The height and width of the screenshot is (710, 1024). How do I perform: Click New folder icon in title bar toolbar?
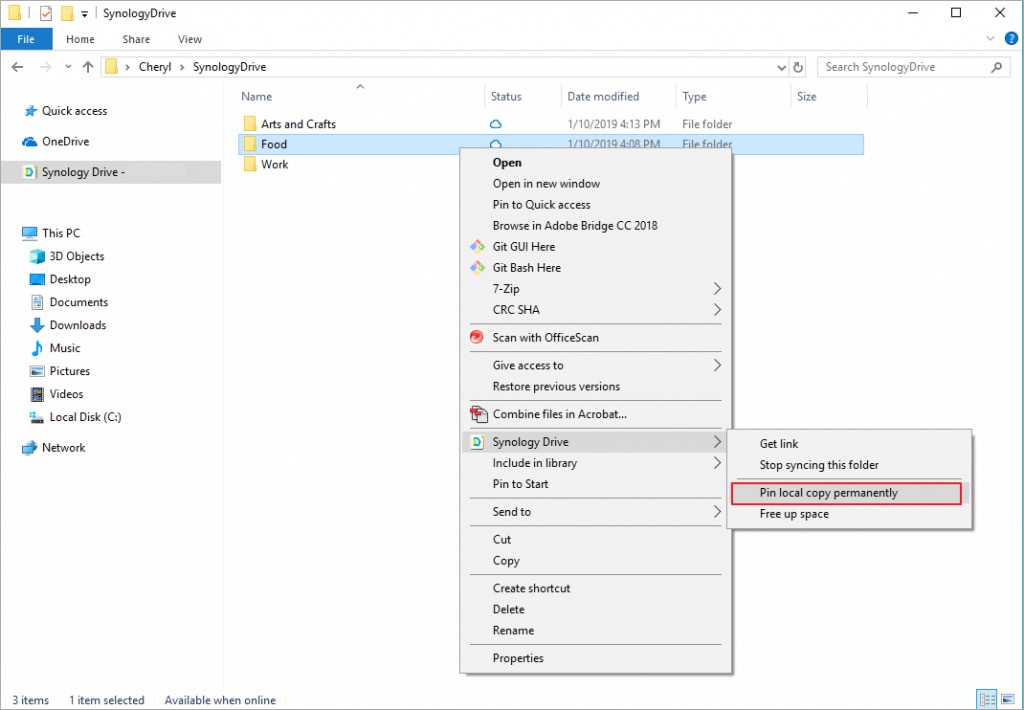tap(67, 13)
